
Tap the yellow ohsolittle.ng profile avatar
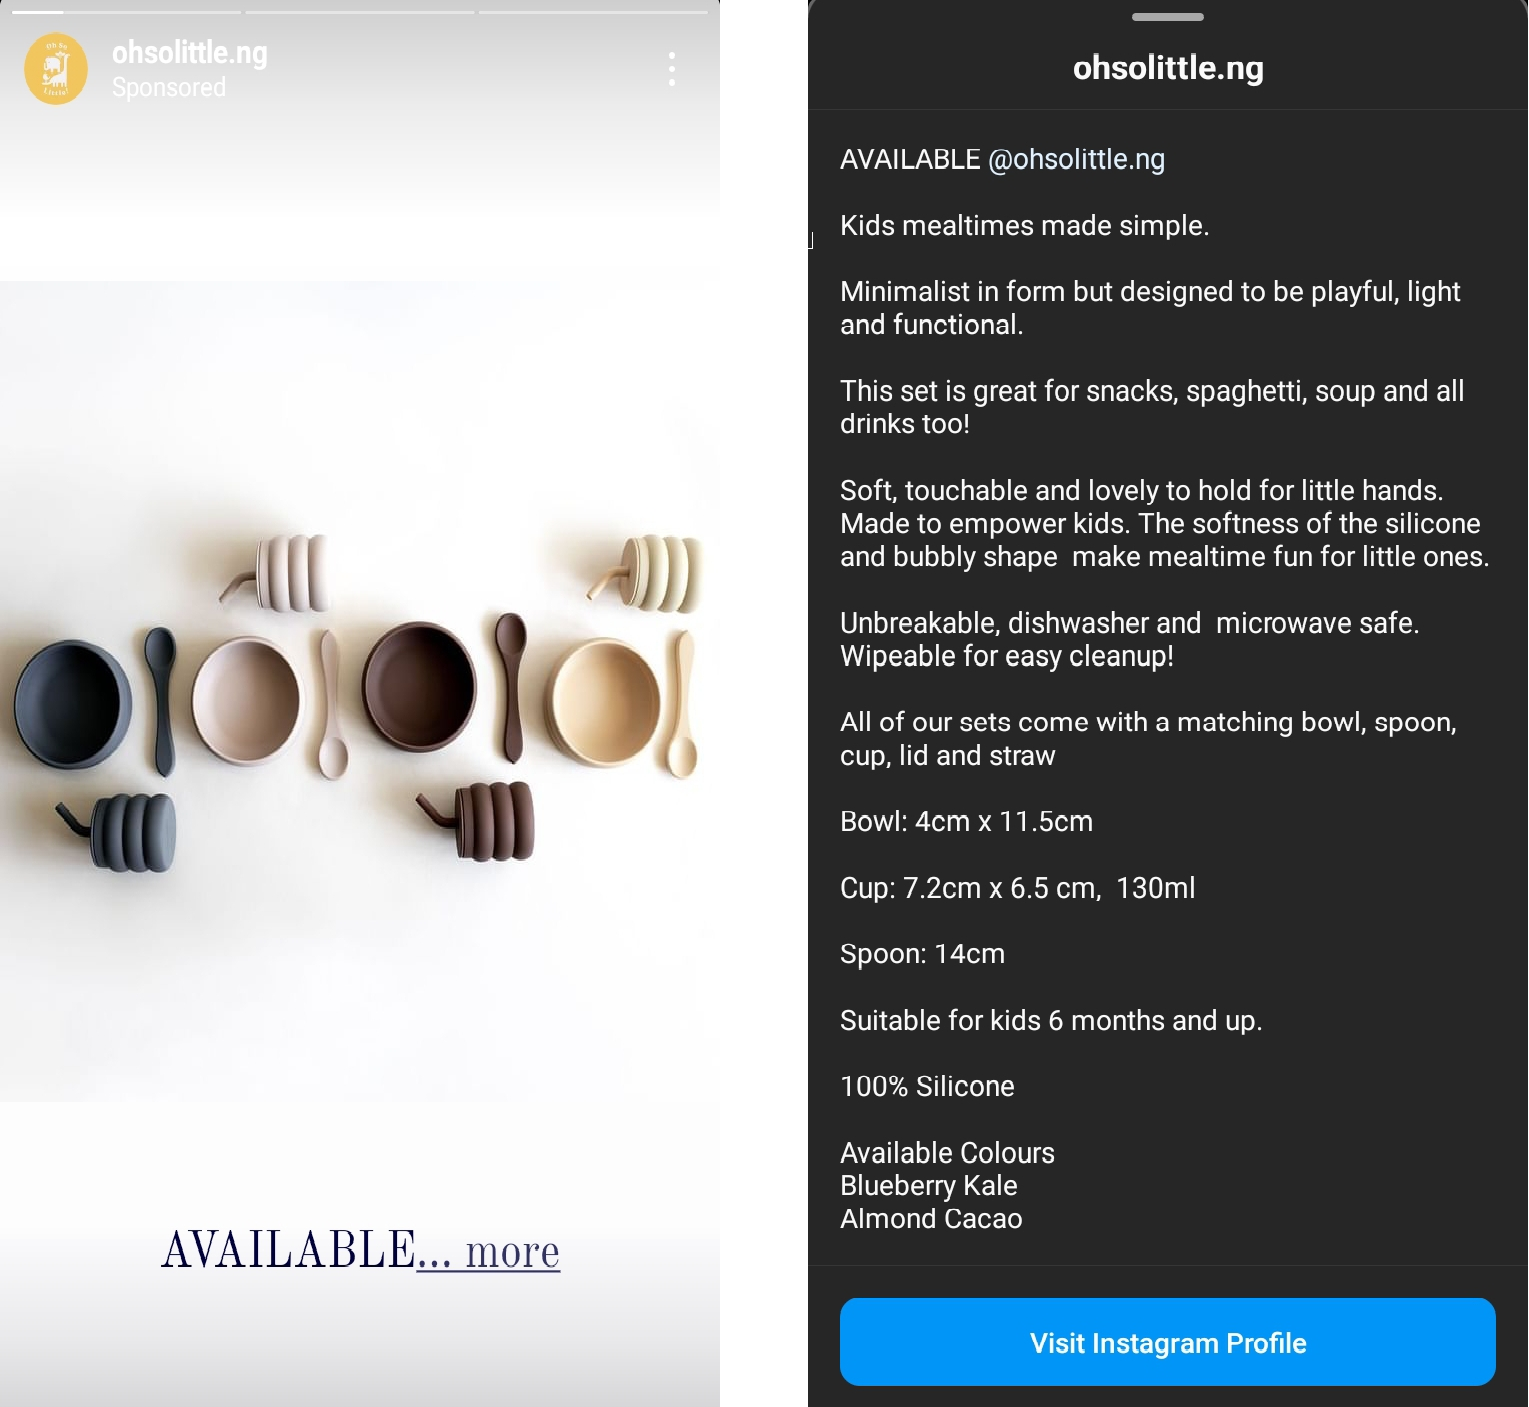56,69
